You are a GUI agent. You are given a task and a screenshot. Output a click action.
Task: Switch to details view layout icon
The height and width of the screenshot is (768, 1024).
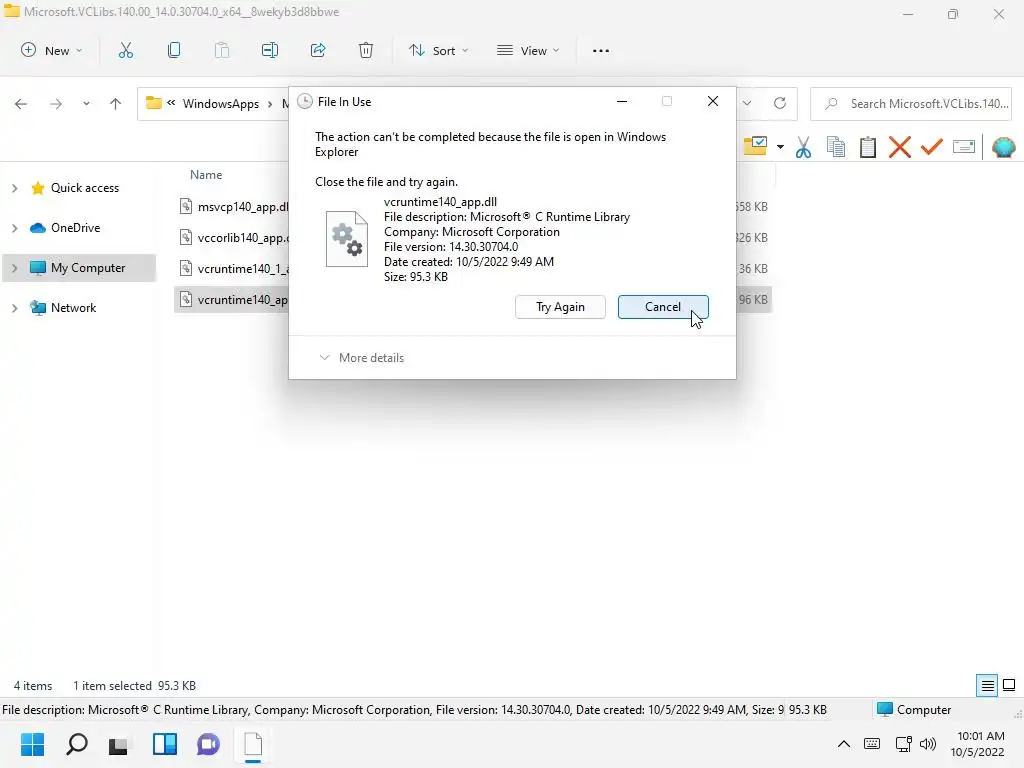coord(987,685)
